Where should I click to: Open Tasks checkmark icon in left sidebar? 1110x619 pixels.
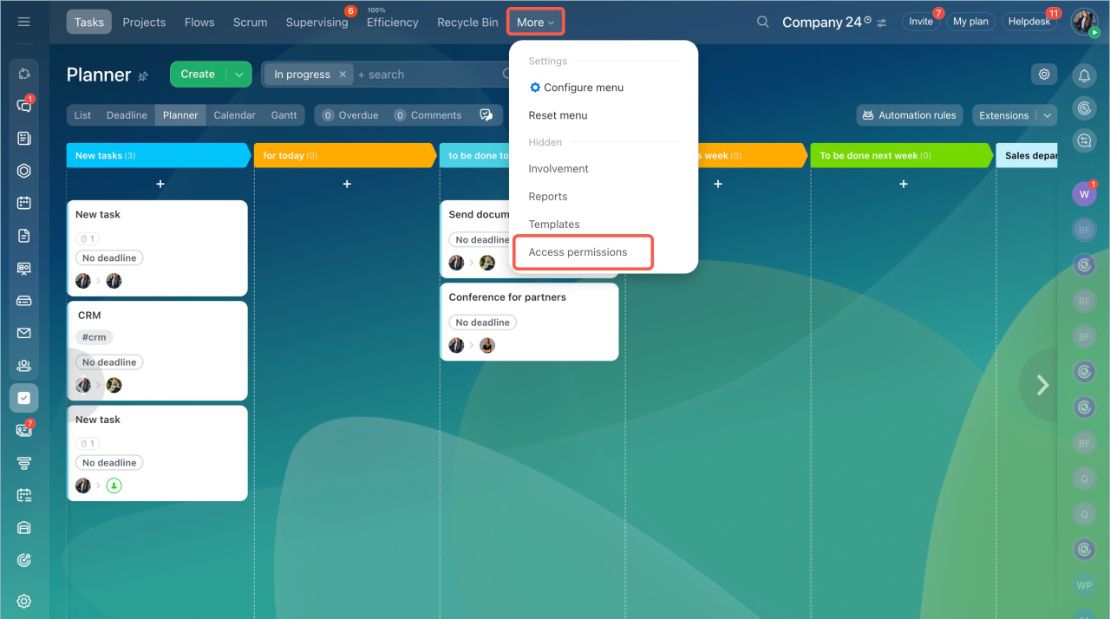pos(24,398)
